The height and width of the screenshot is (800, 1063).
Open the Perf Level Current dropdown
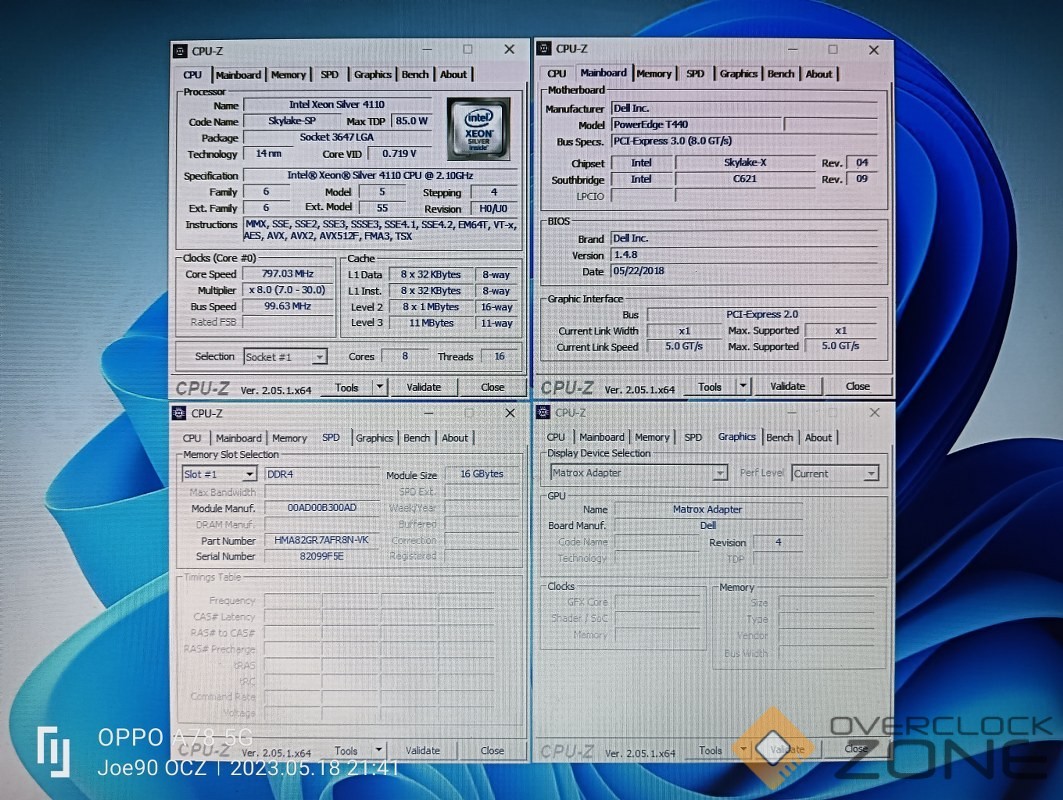tap(871, 473)
